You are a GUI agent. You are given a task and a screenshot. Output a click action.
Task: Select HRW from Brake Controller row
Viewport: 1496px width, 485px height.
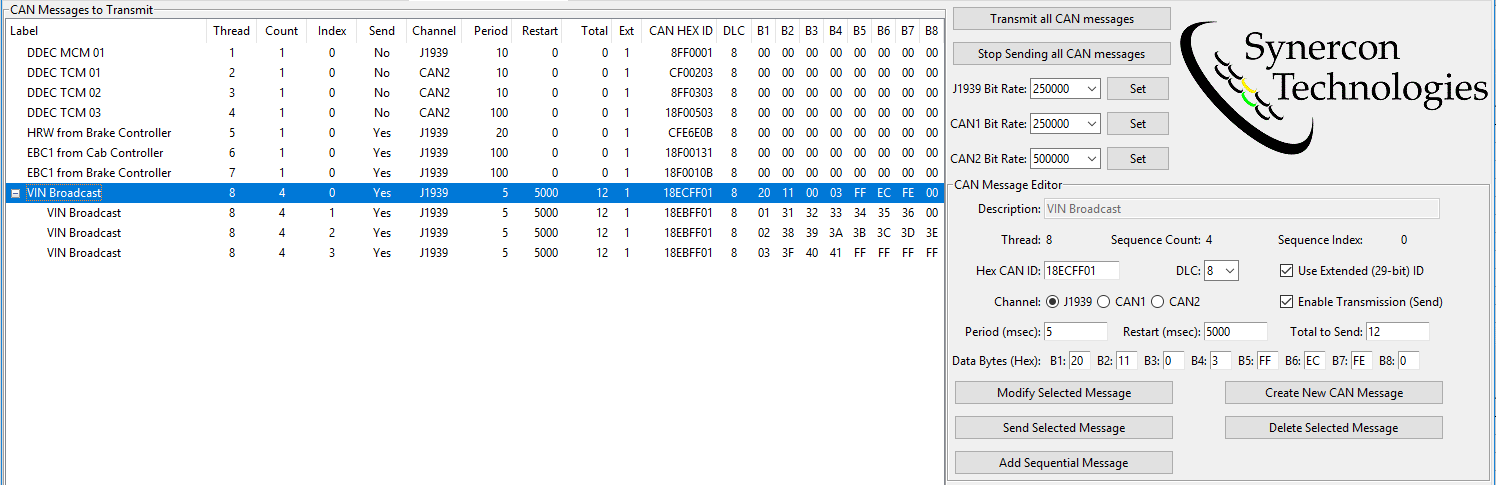click(x=474, y=133)
